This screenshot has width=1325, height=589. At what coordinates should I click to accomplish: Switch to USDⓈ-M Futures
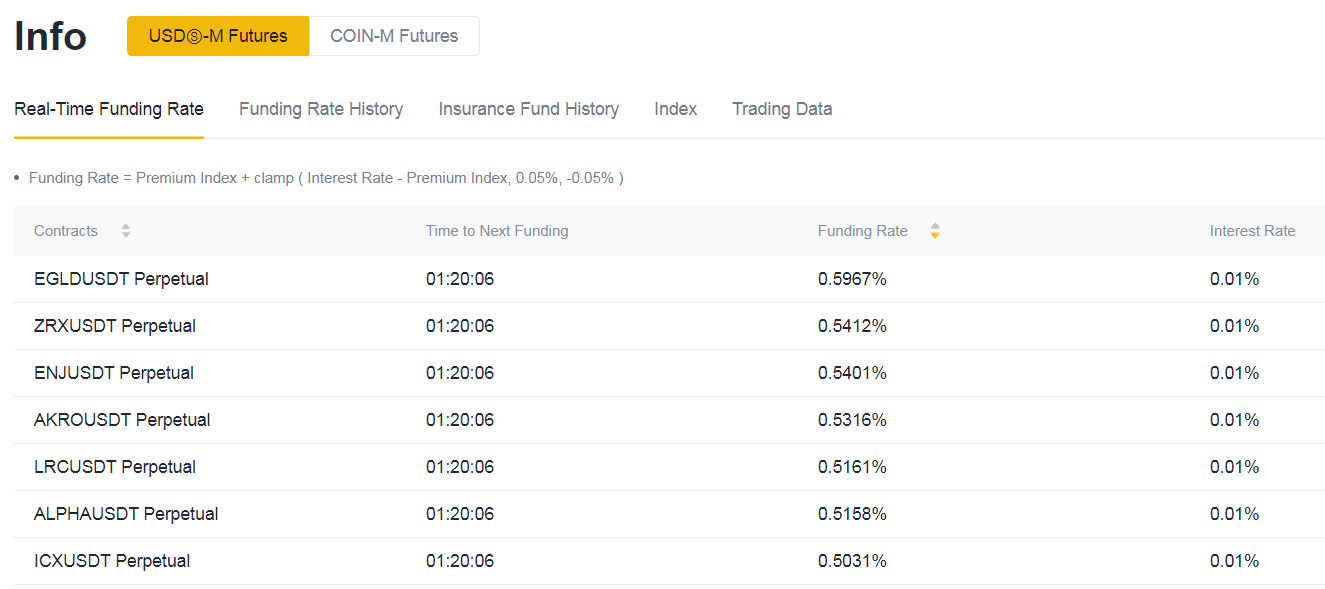(218, 36)
